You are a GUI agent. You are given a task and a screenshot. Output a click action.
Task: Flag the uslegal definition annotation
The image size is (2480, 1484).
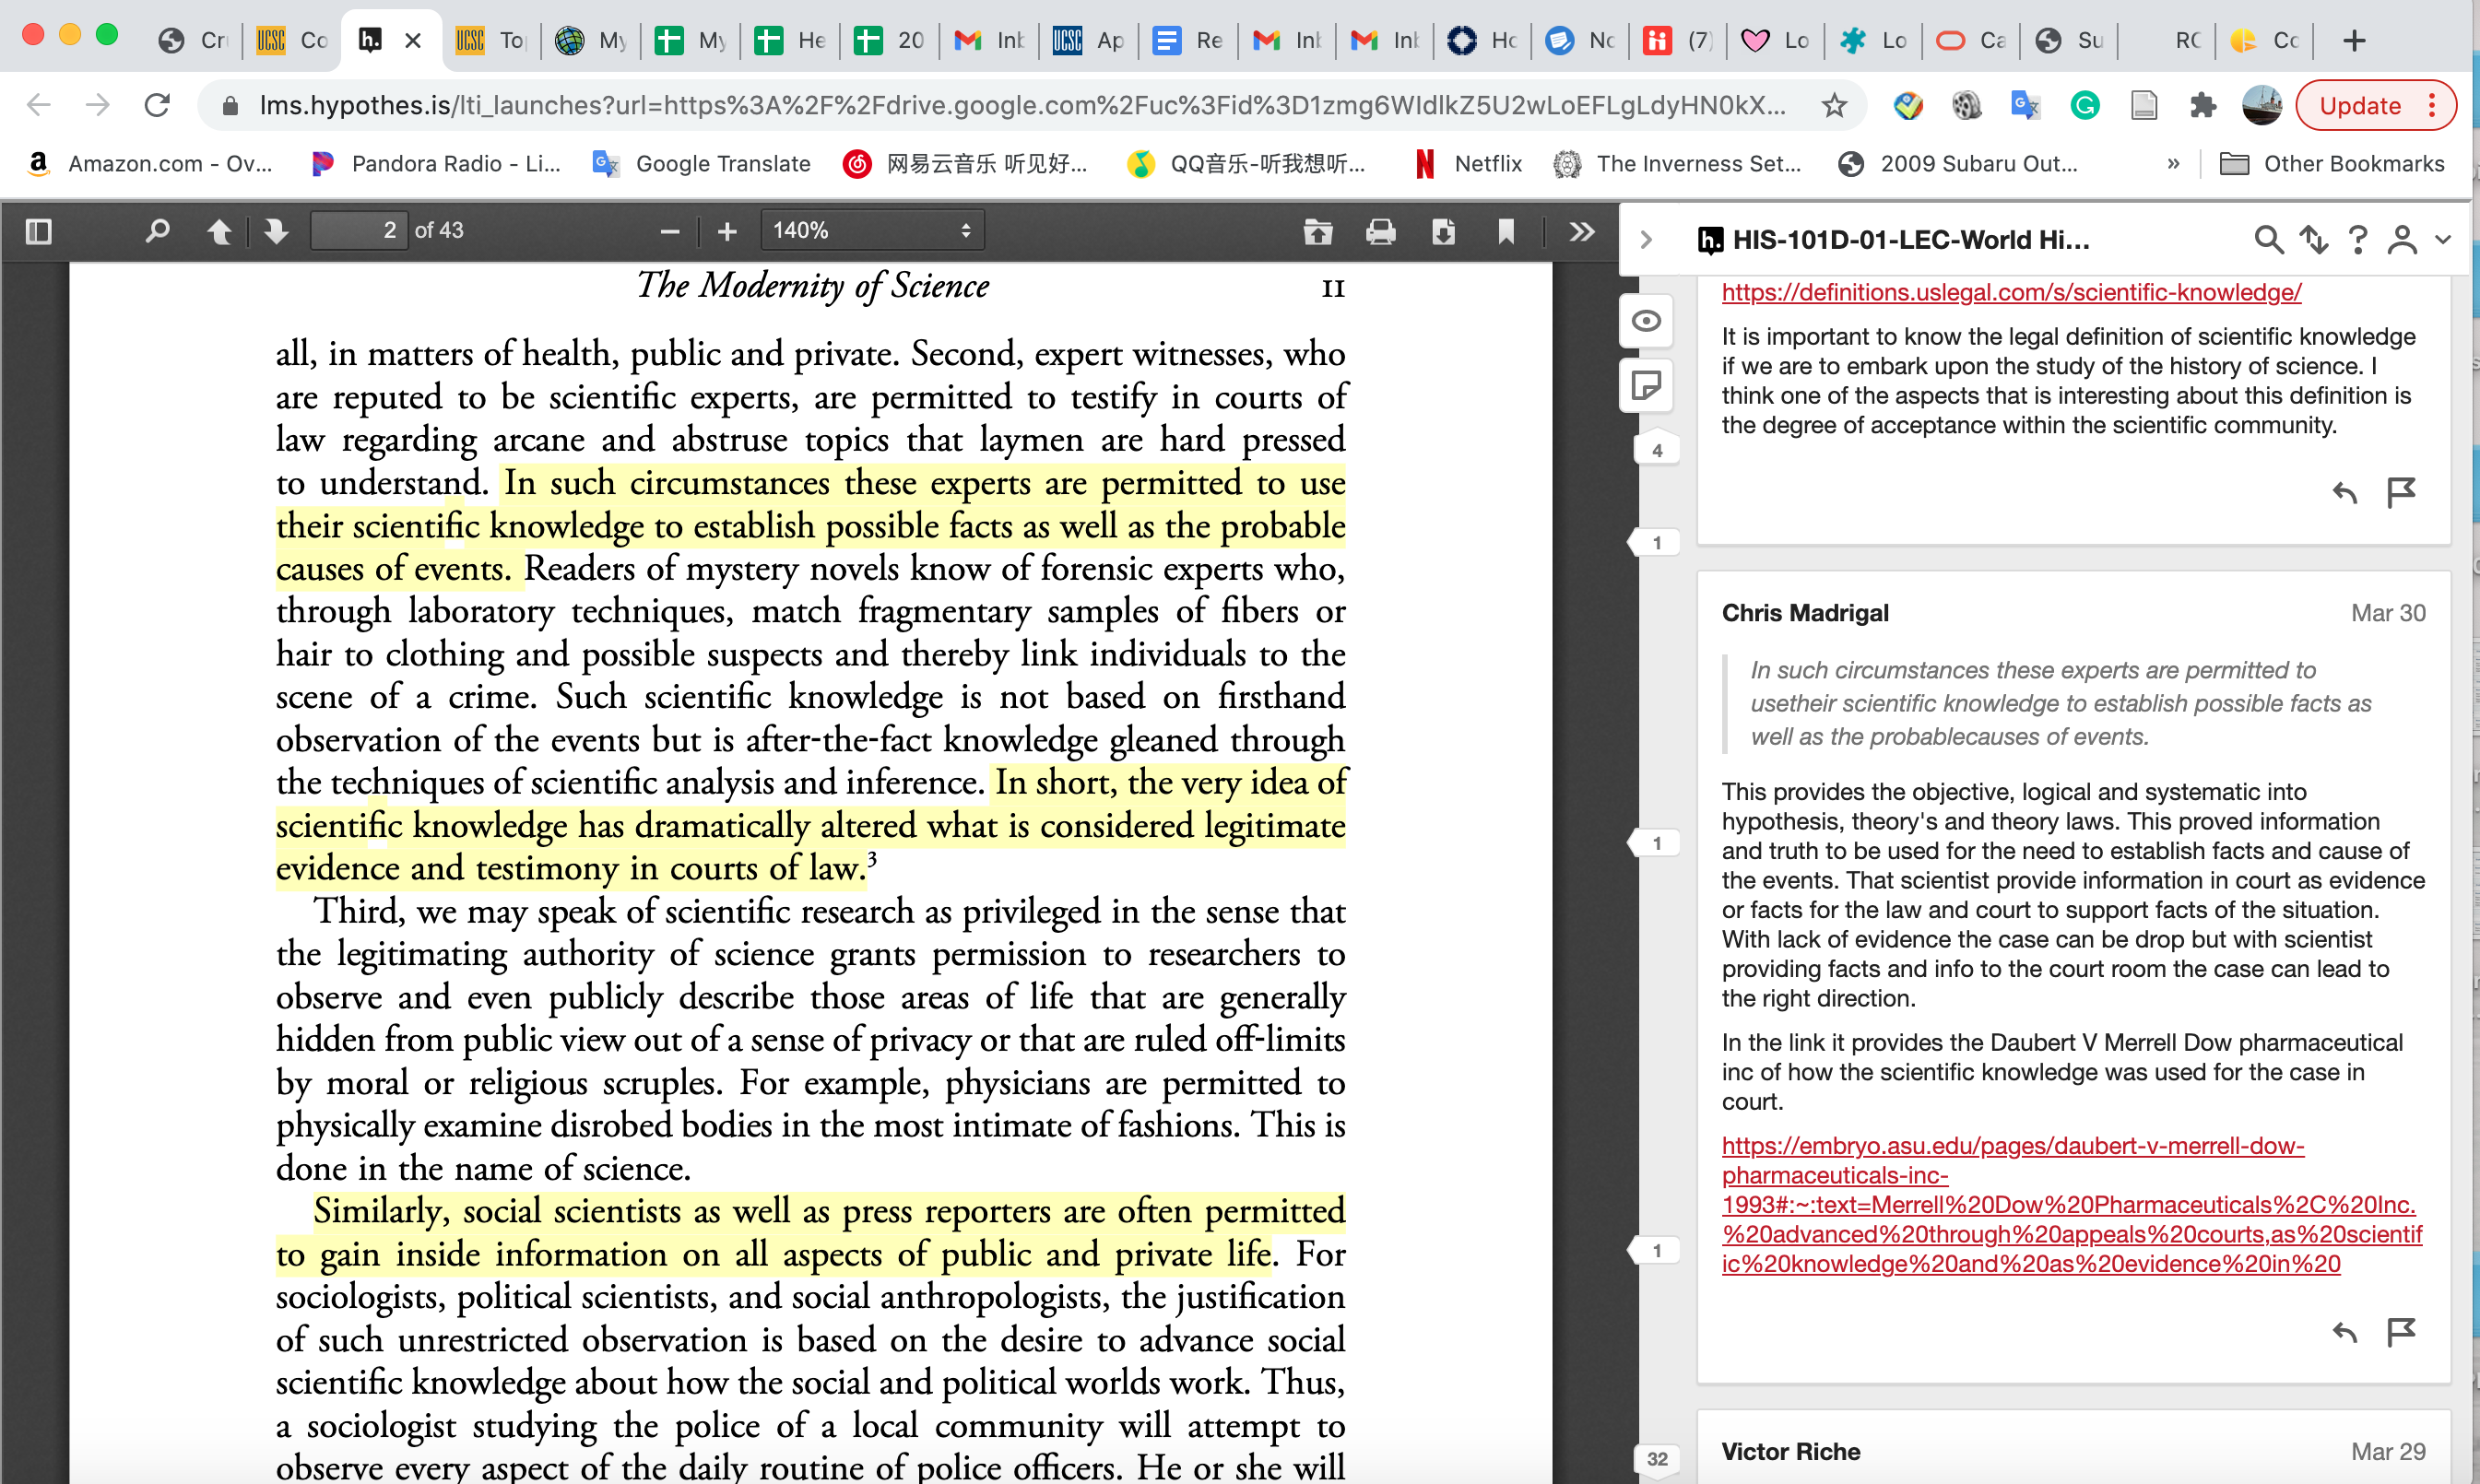tap(2401, 492)
